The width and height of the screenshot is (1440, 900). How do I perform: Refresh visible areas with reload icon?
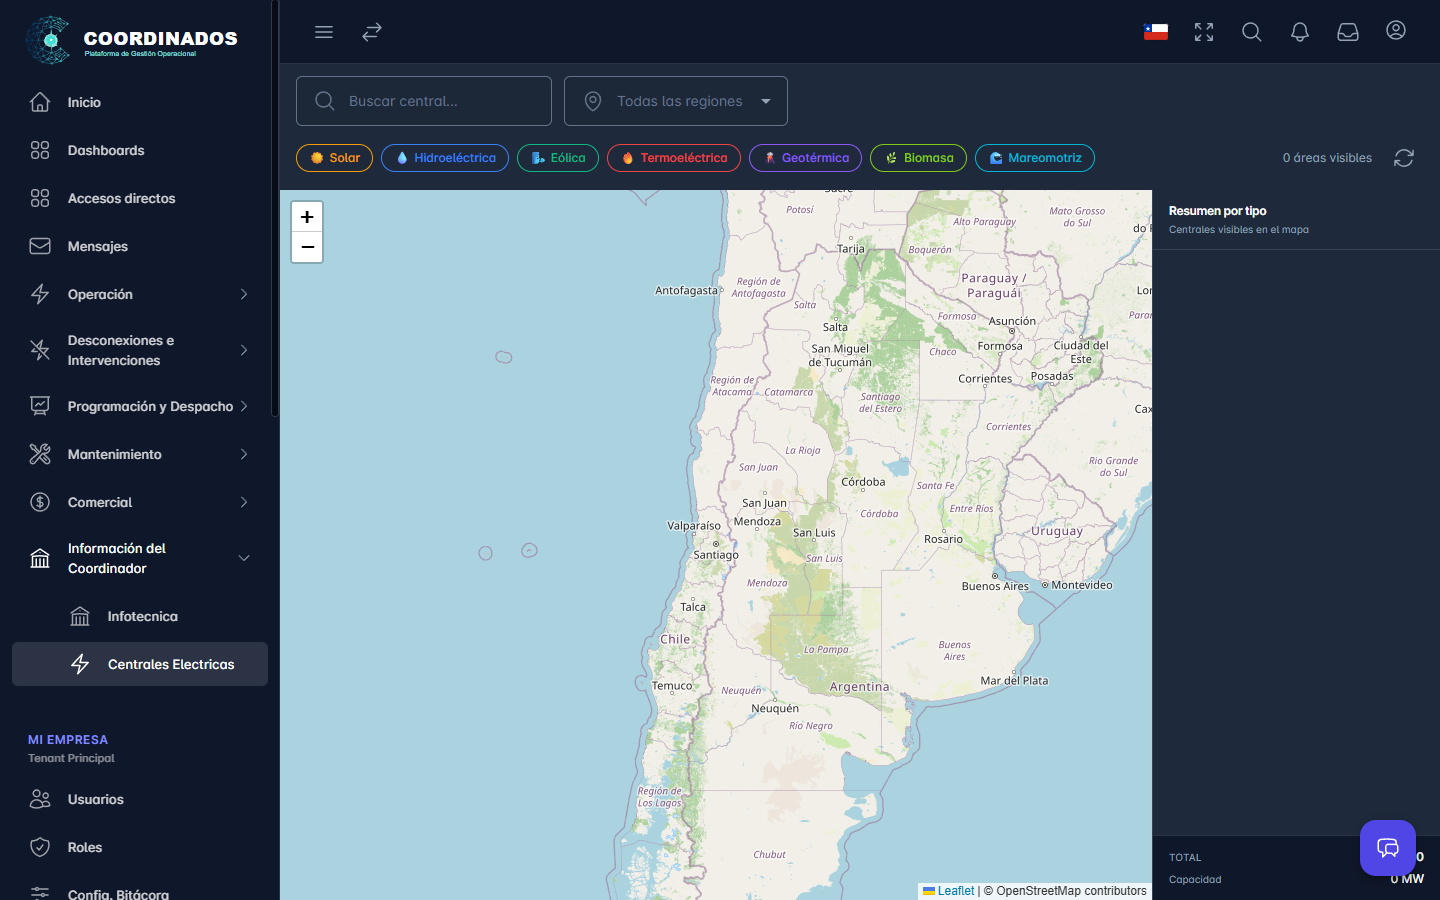1404,158
